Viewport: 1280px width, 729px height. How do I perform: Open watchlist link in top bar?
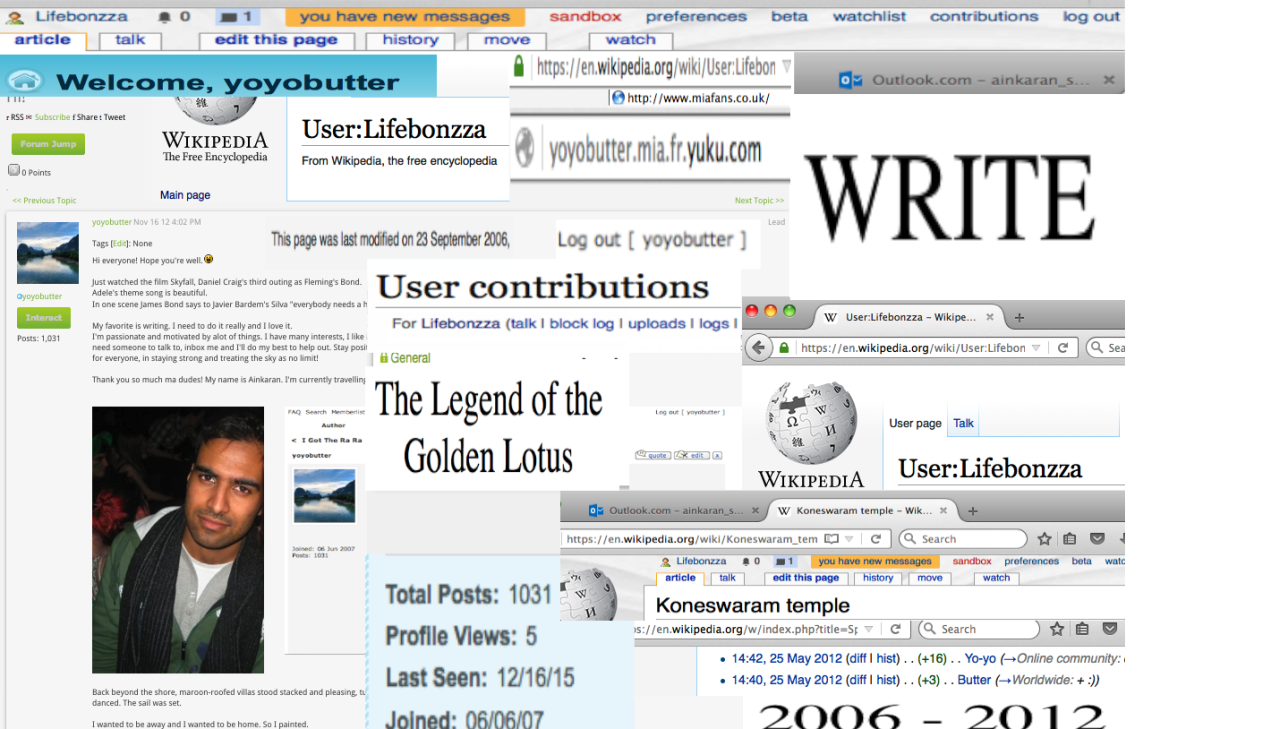pyautogui.click(x=869, y=17)
